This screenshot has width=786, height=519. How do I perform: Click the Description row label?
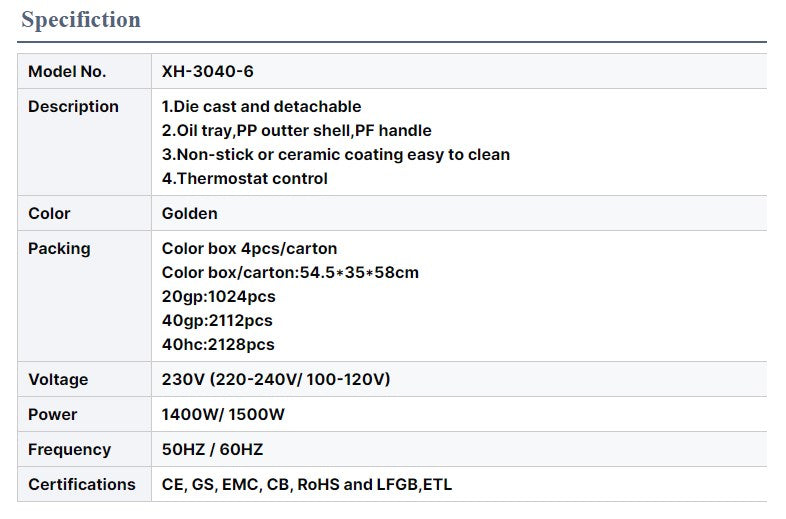73,106
